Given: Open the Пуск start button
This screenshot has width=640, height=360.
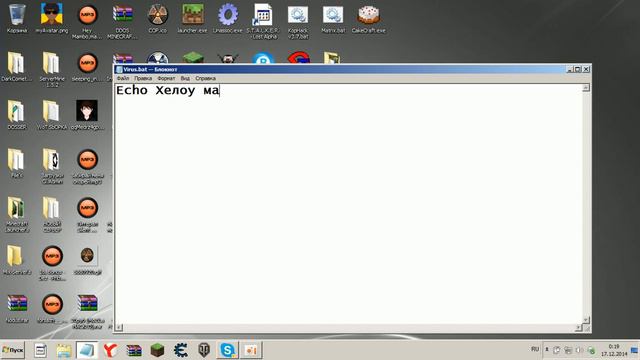Looking at the screenshot, I should [x=13, y=350].
